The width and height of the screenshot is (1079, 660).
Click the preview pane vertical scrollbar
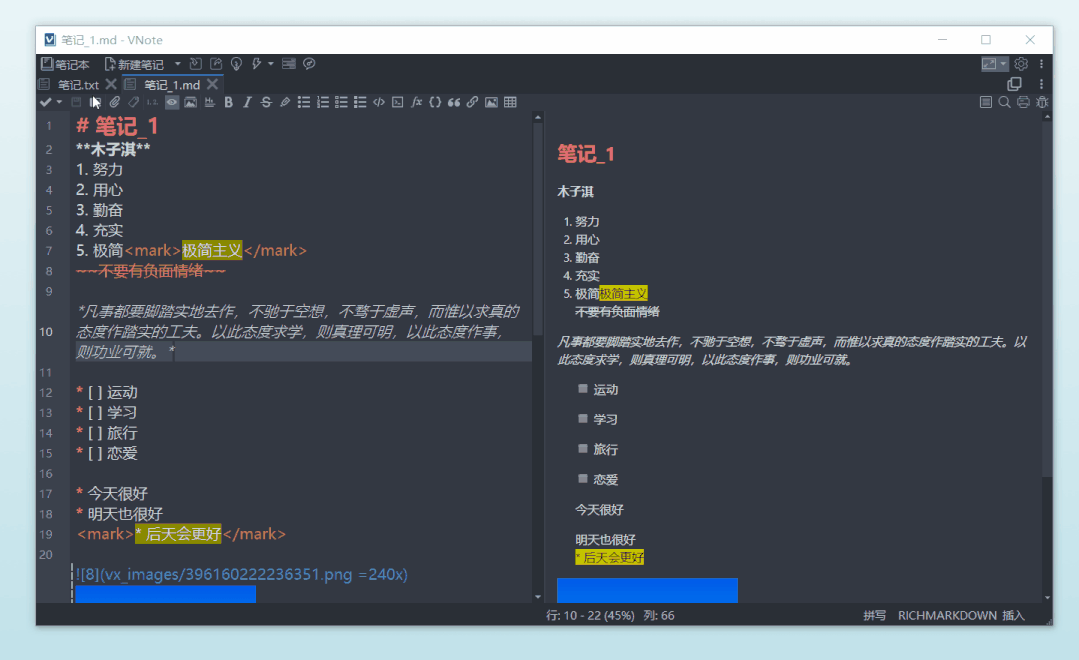click(x=1047, y=299)
